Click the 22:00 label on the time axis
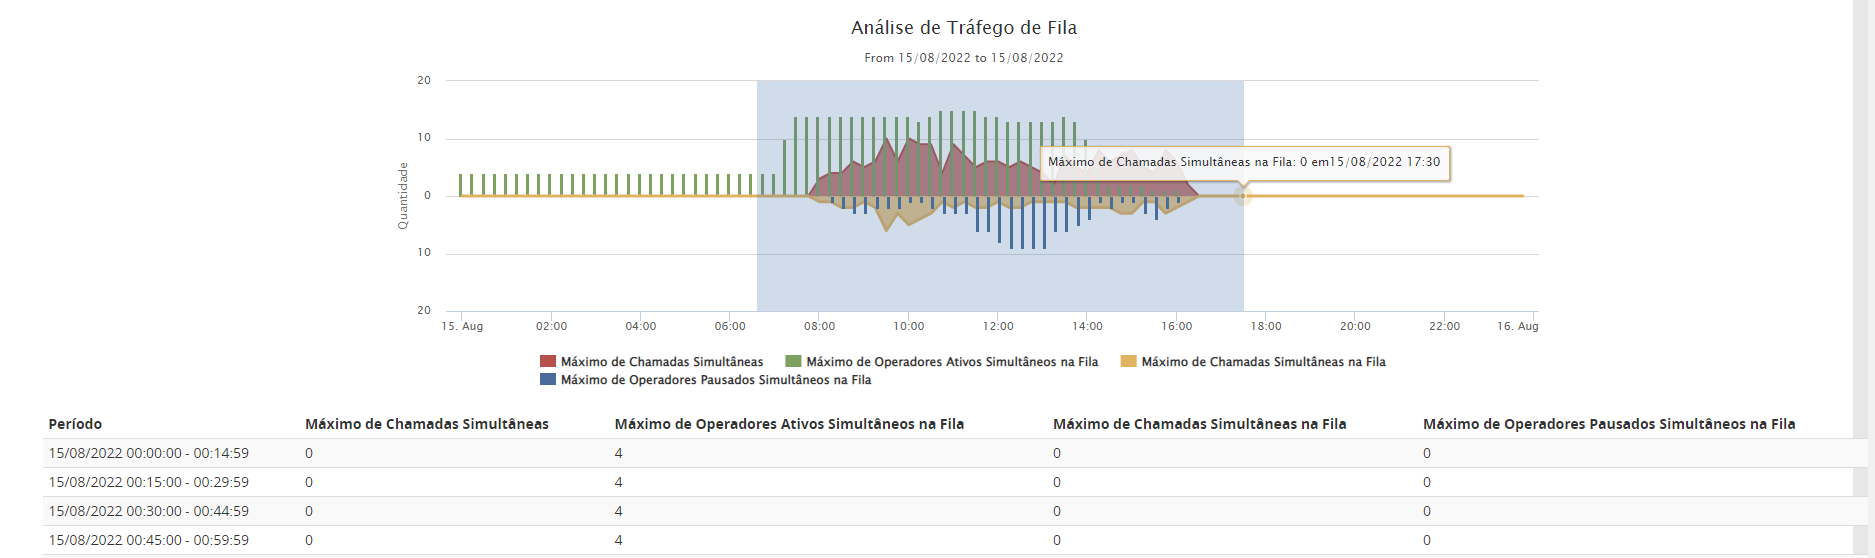 [1444, 326]
